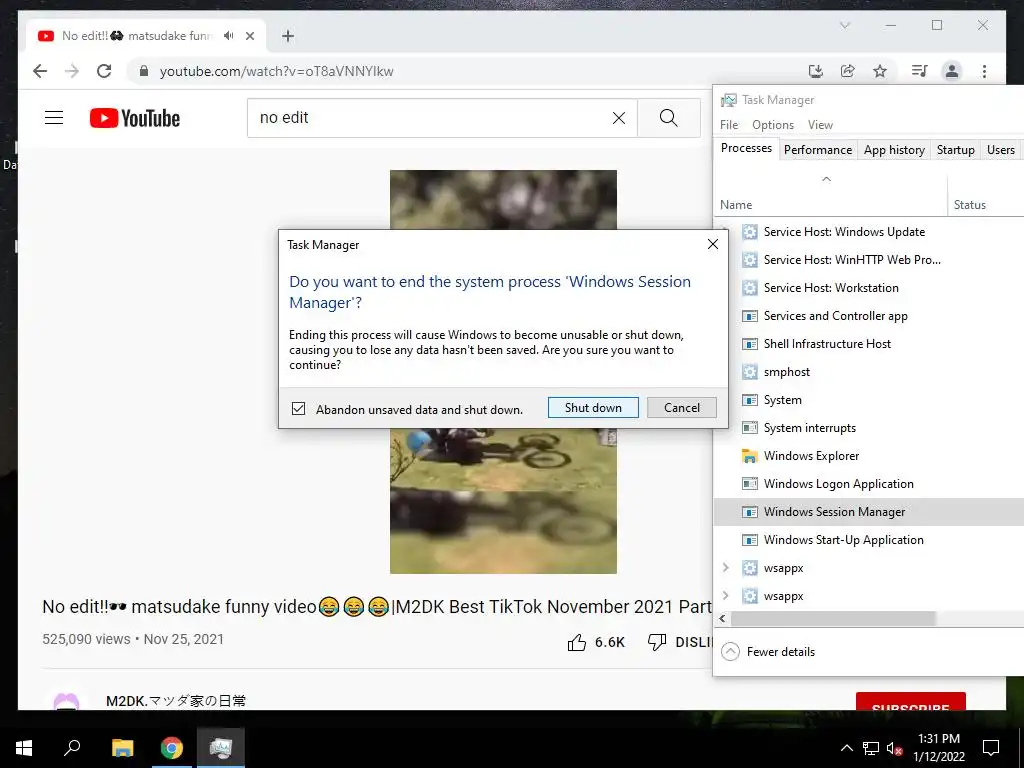Select the Processes tab
Image resolution: width=1024 pixels, height=768 pixels.
tap(746, 148)
